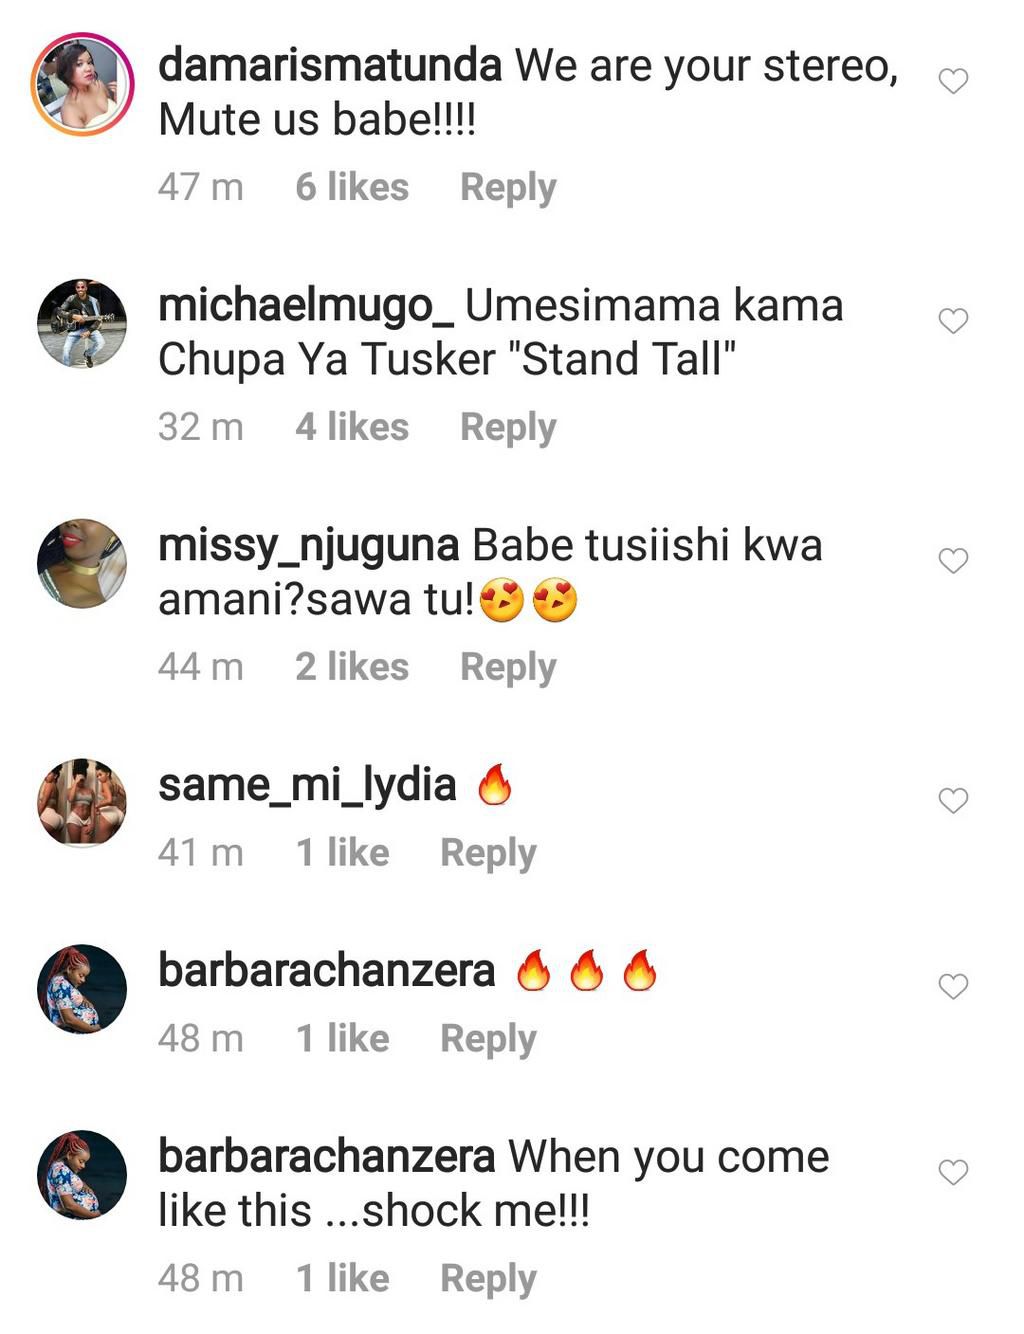1024x1334 pixels.
Task: Open same_mi_lydia's avatar
Action: (x=82, y=803)
